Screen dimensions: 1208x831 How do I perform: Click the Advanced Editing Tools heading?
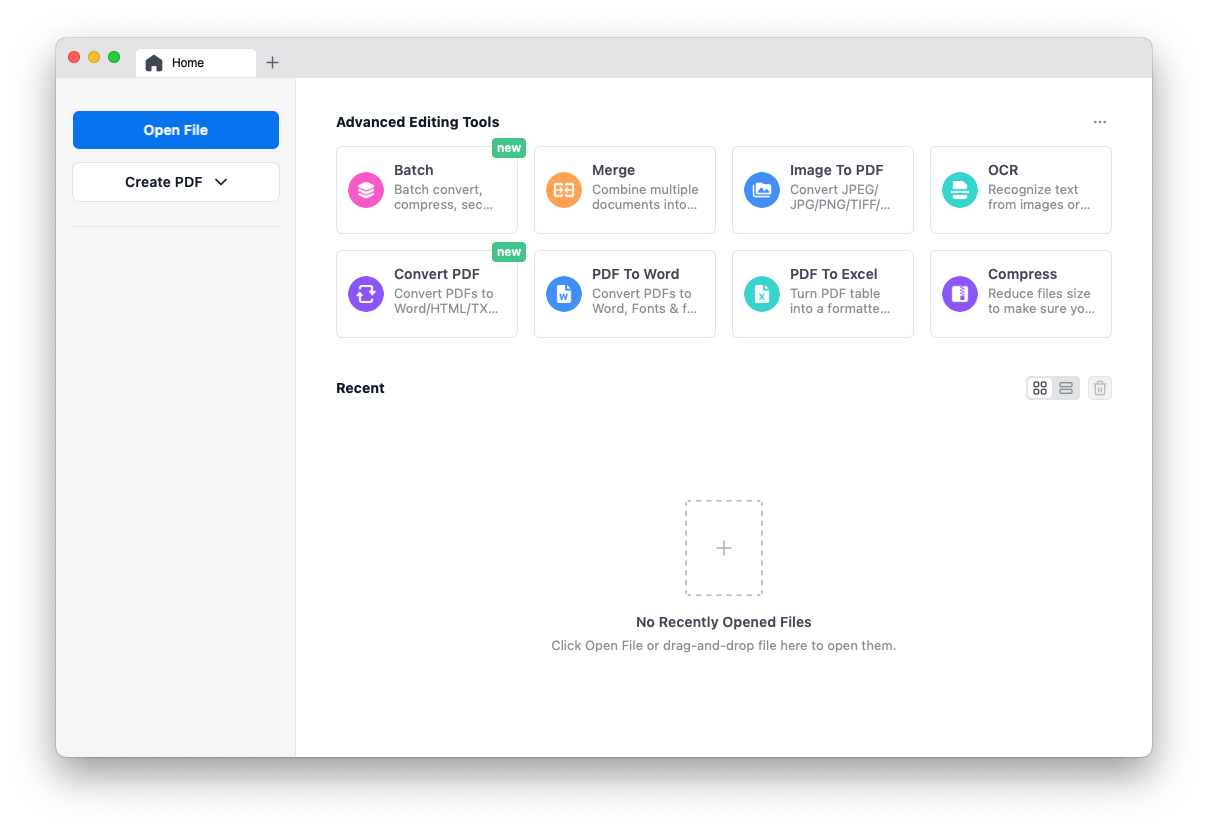(418, 122)
